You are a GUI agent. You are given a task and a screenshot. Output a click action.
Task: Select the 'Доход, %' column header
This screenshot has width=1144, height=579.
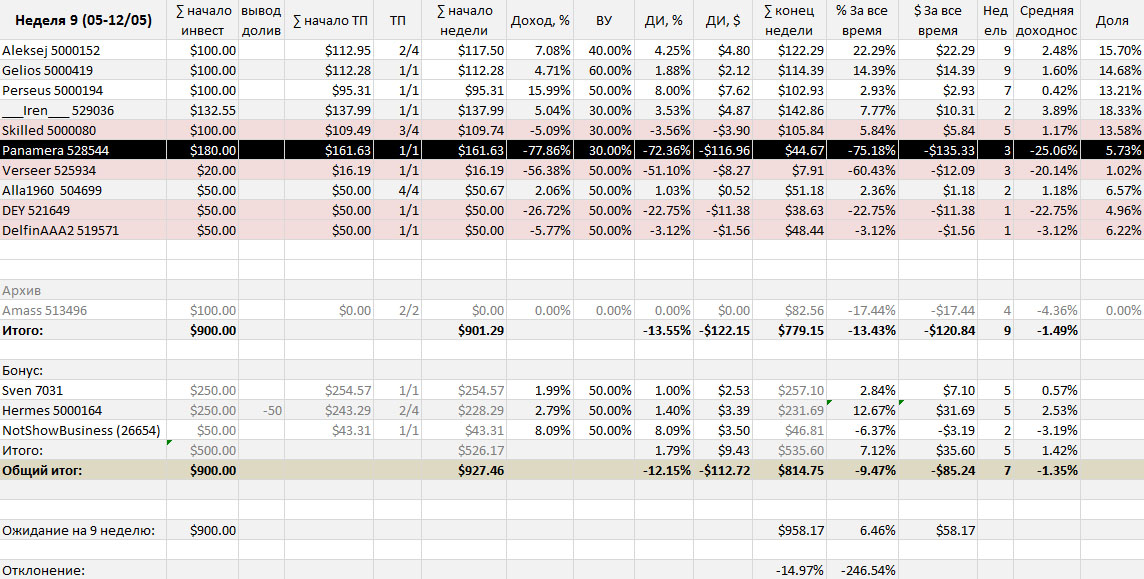(x=540, y=20)
